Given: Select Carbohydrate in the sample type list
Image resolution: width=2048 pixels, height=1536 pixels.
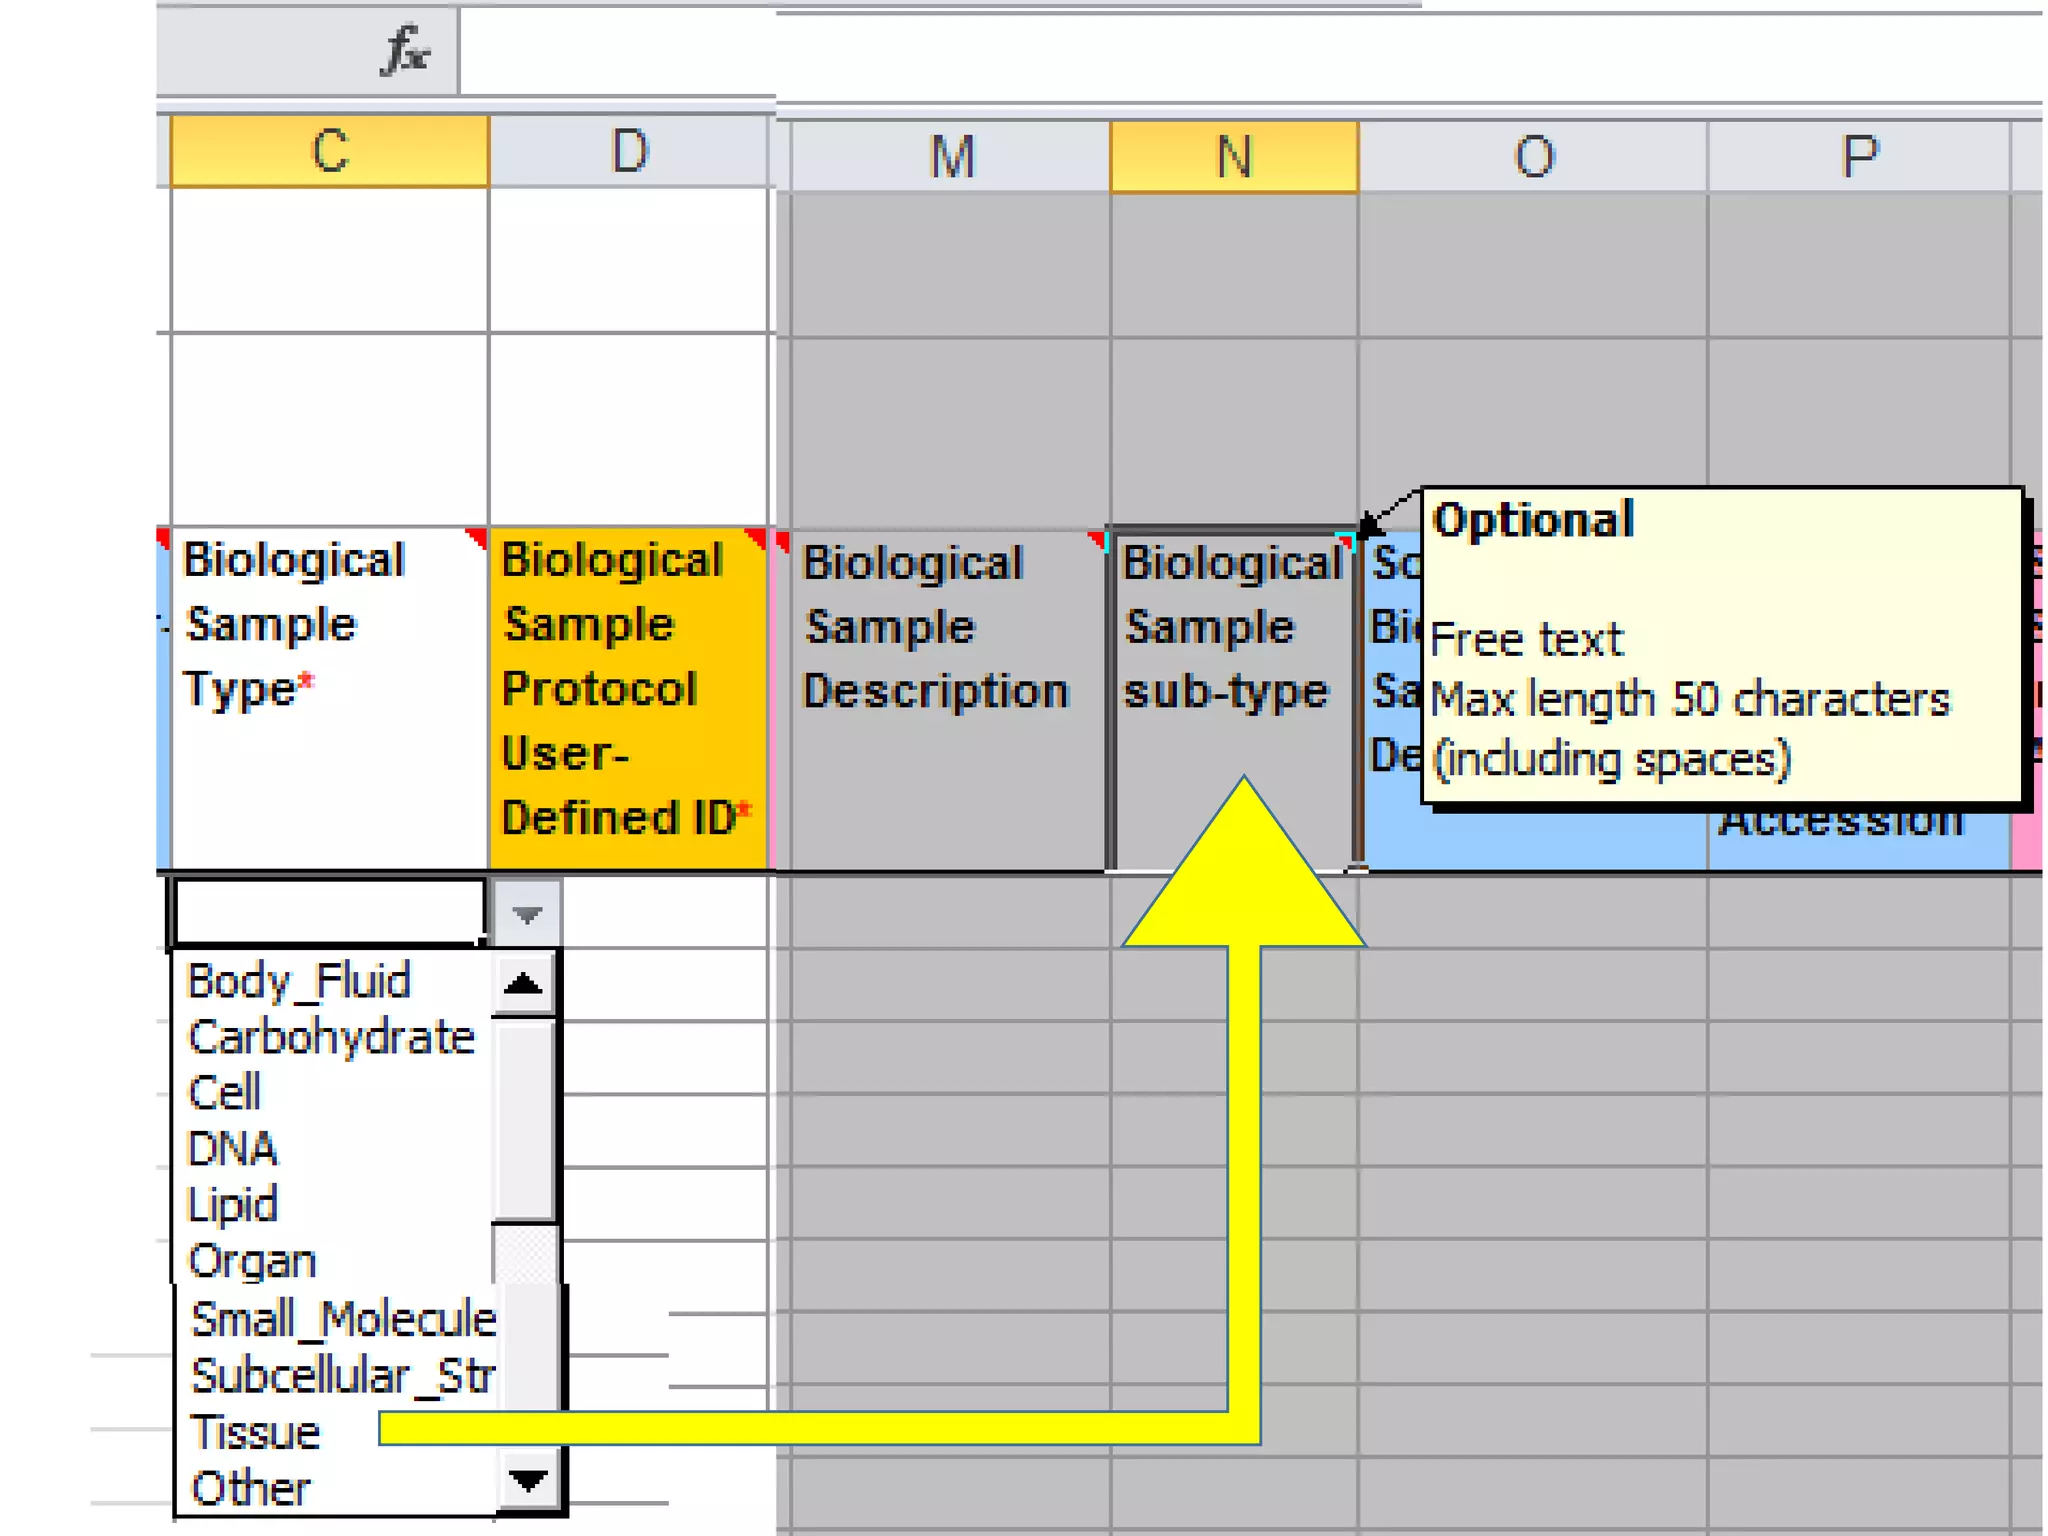Looking at the screenshot, I should (x=331, y=1038).
